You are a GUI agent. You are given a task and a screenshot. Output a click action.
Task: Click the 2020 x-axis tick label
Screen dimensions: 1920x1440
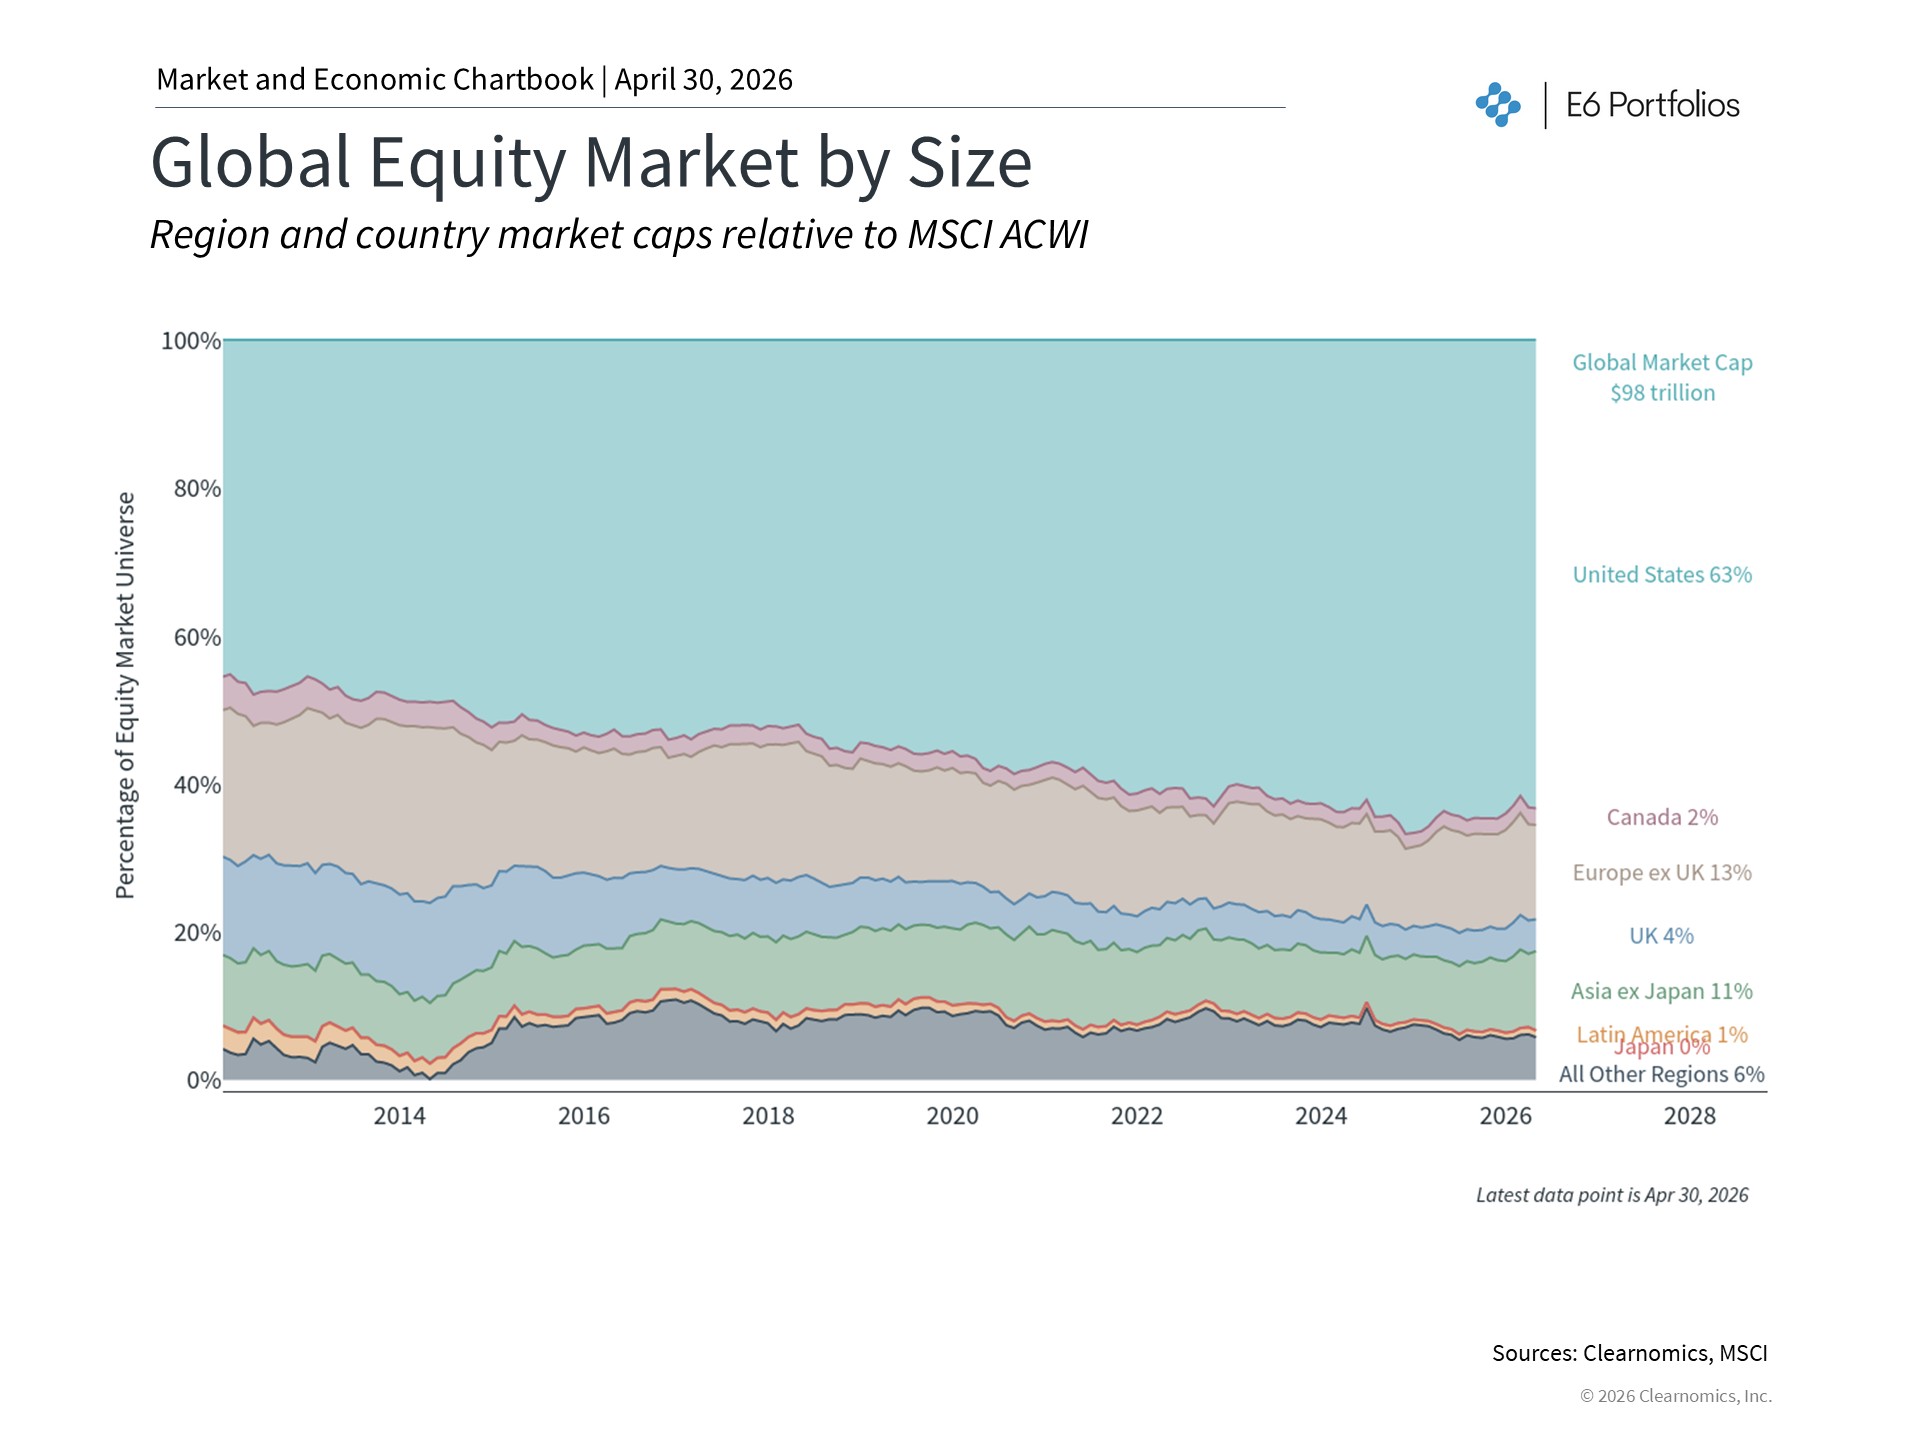[x=952, y=1116]
